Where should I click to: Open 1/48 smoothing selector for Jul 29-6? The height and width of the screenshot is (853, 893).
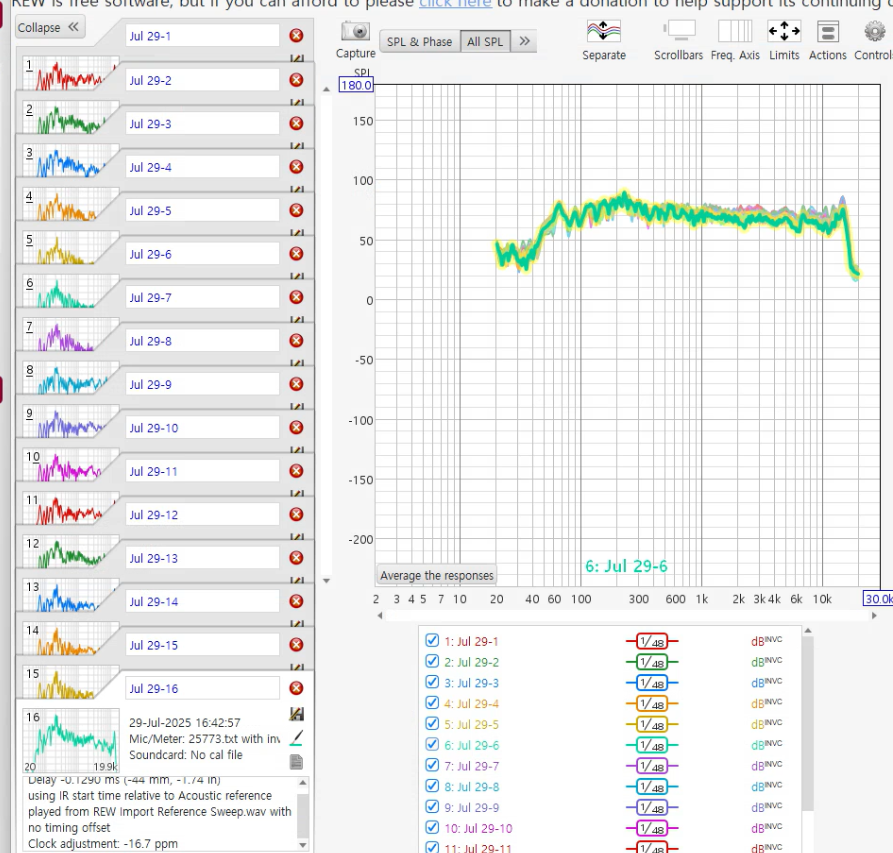coord(652,745)
